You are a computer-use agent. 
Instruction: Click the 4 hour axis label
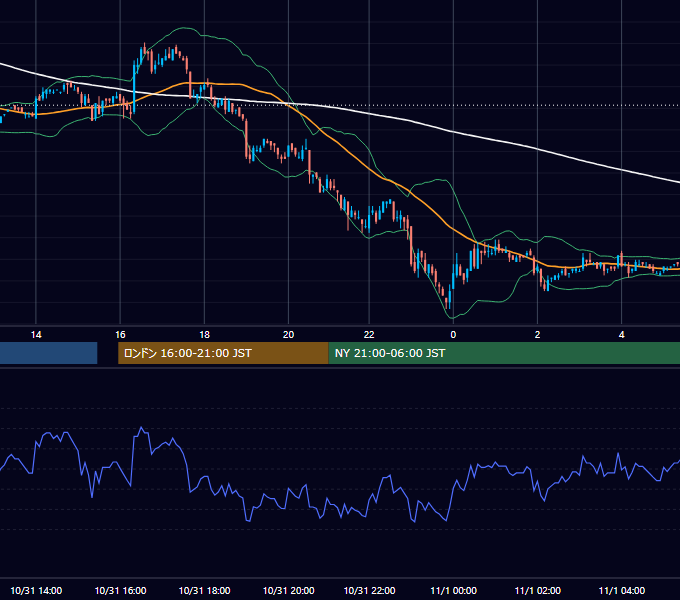[621, 335]
